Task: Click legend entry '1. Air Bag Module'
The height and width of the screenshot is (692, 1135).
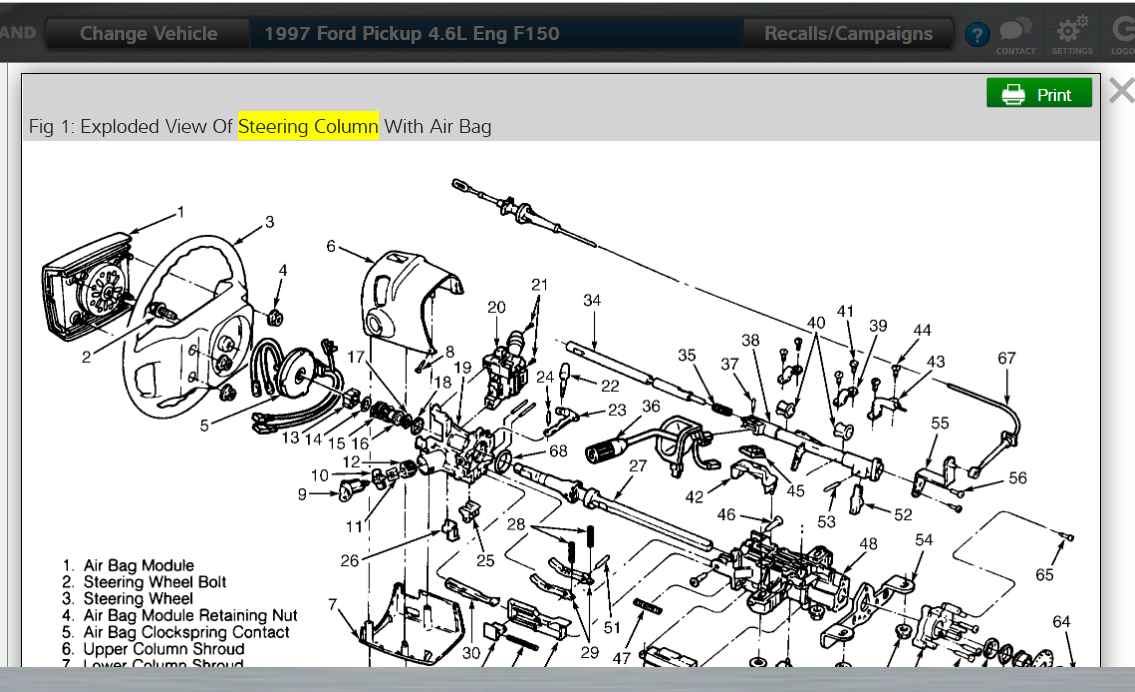Action: coord(128,565)
